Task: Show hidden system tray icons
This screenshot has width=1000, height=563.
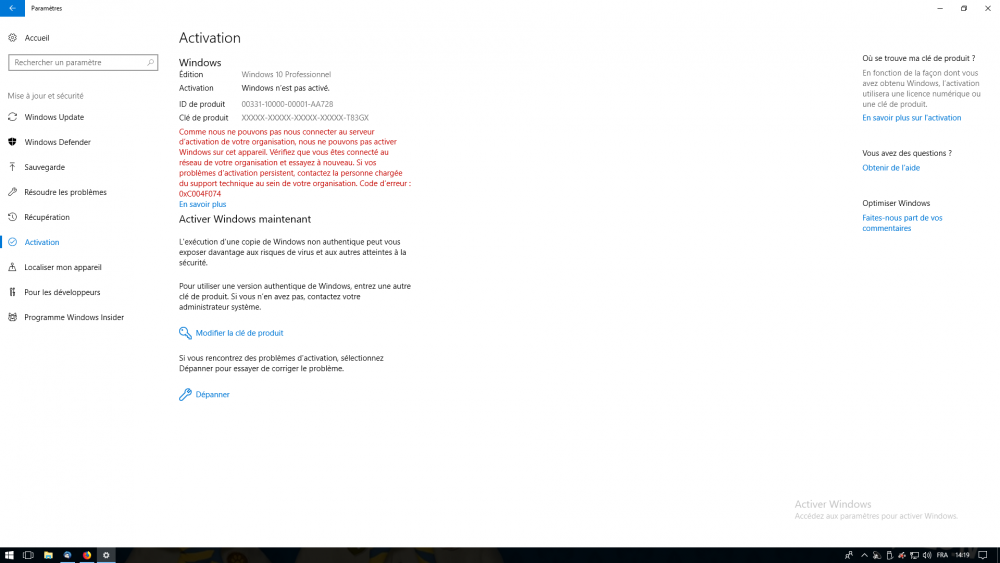Action: point(864,555)
